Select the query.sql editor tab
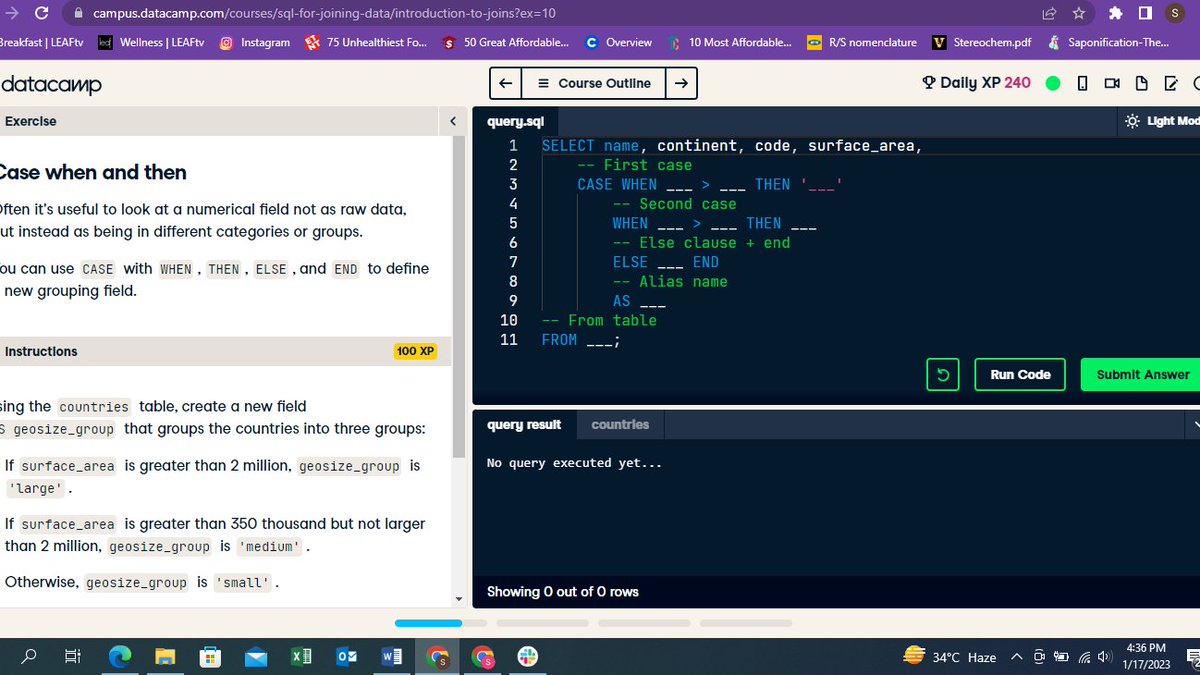This screenshot has height=675, width=1200. point(515,121)
